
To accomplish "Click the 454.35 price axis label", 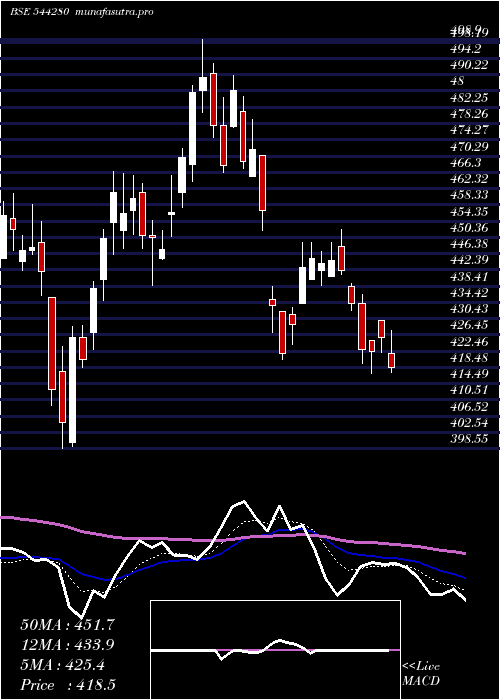I will (469, 211).
